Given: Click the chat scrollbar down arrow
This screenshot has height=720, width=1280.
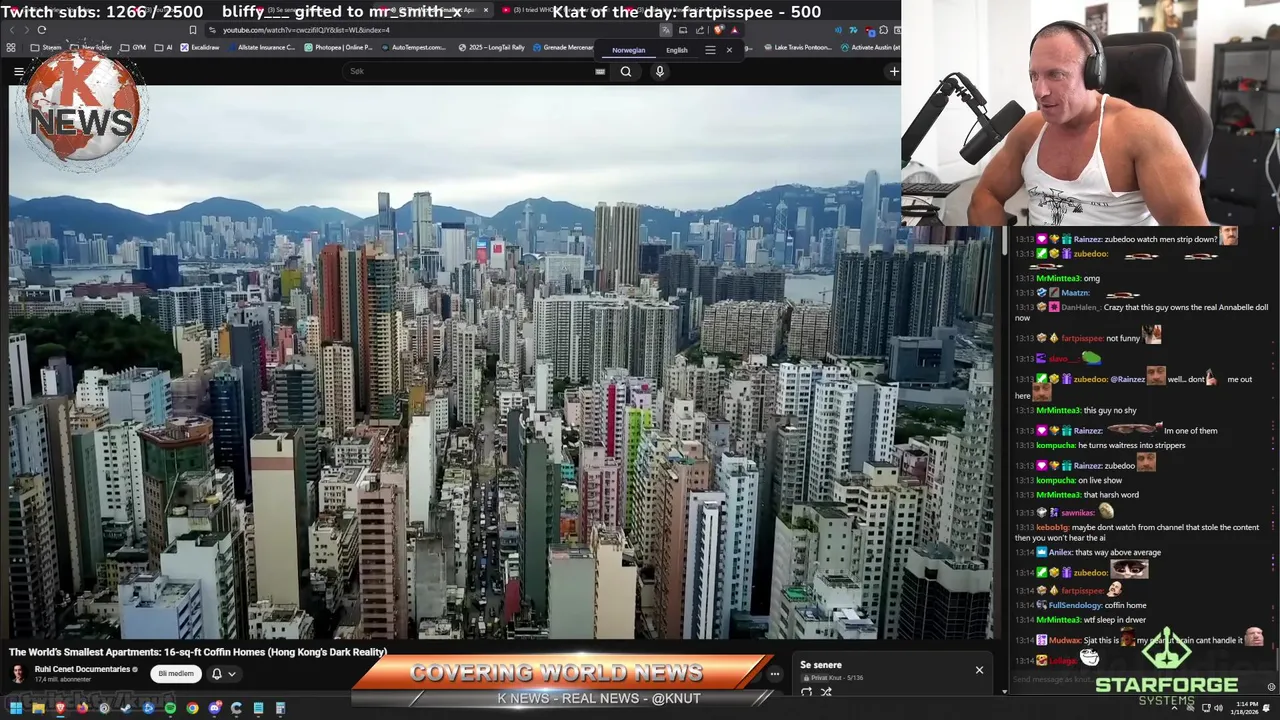Looking at the screenshot, I should [1005, 690].
